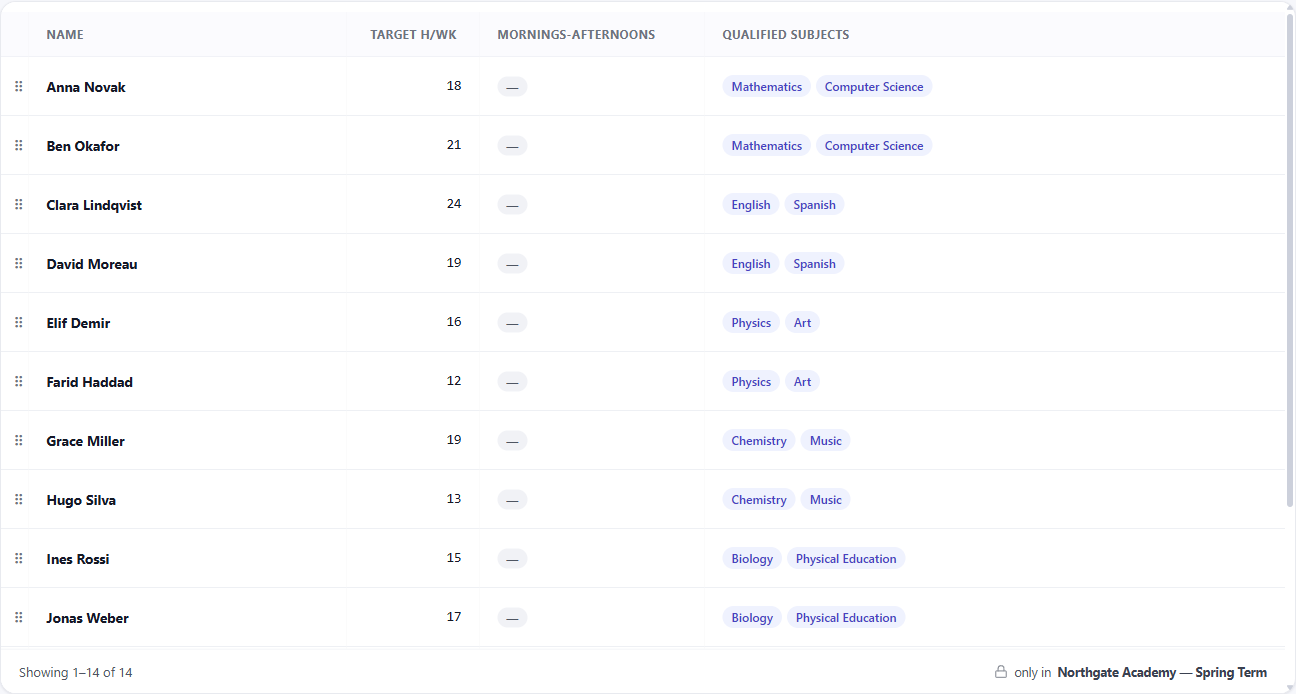Viewport: 1296px width, 694px height.
Task: Click Elif Demir's Physics tag
Action: (751, 323)
